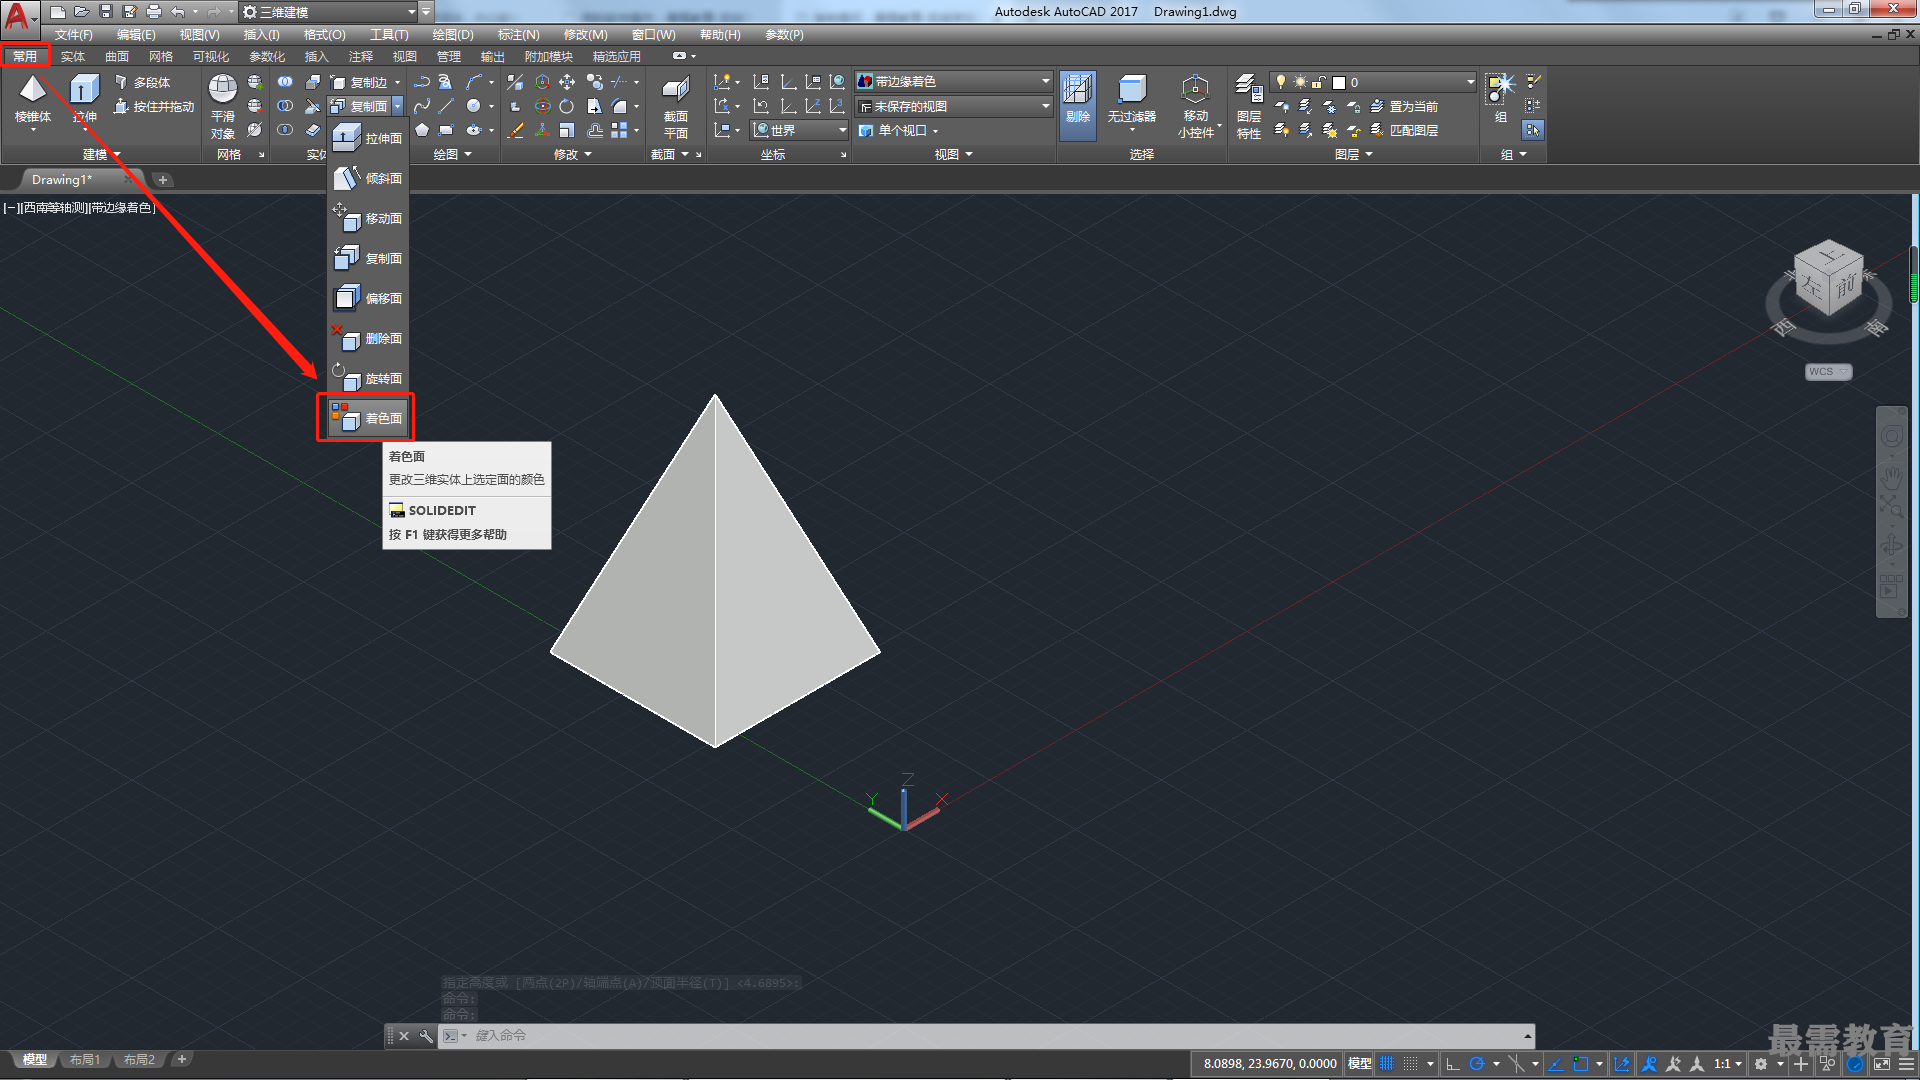
Task: Toggle polar tracking in status bar
Action: click(1476, 1064)
